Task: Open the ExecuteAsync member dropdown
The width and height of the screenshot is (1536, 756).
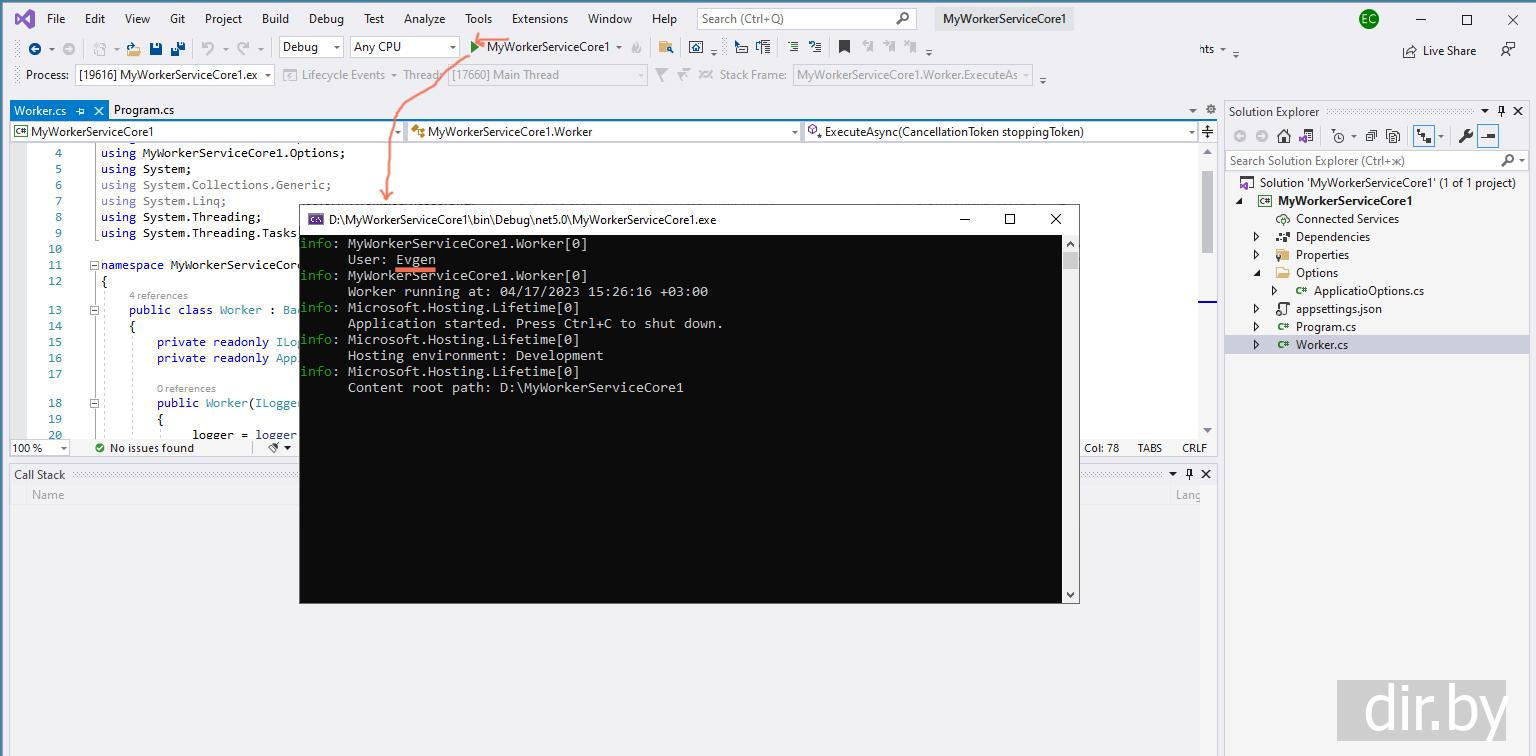Action: click(x=1001, y=132)
